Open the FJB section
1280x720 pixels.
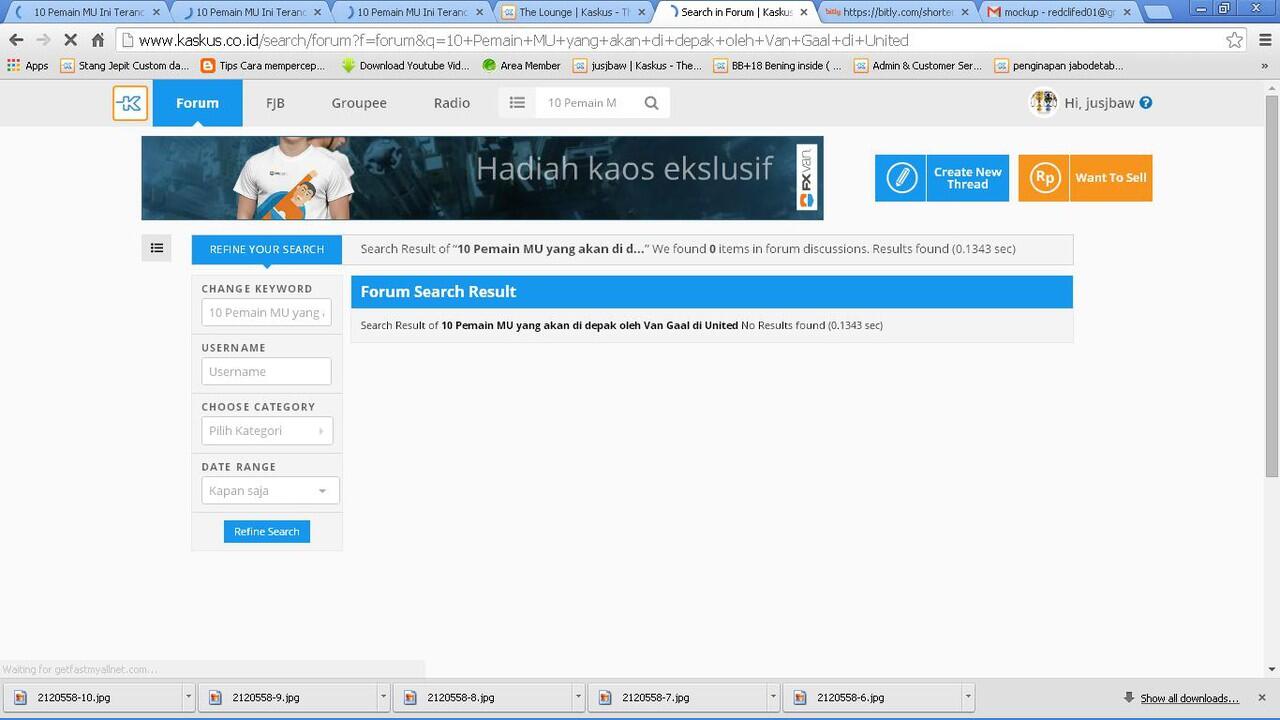click(x=275, y=103)
